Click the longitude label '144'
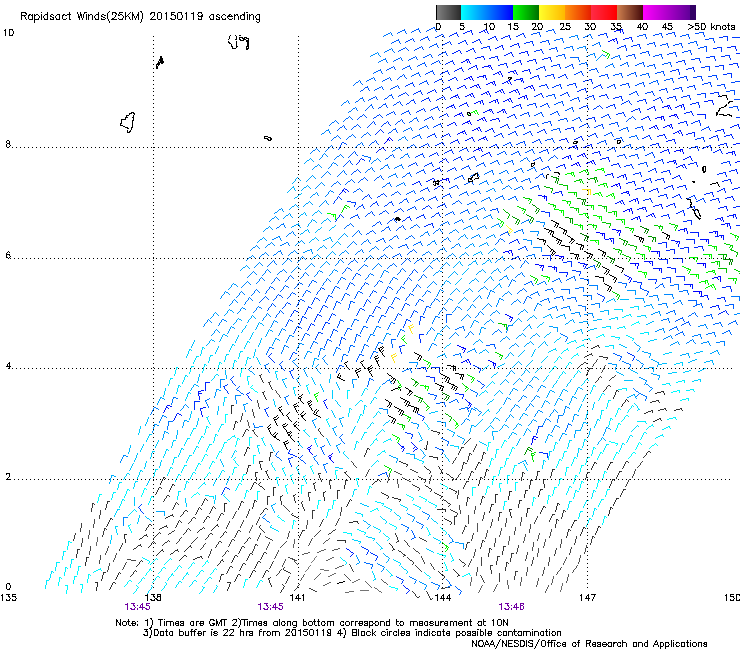740x650 pixels. pyautogui.click(x=442, y=598)
